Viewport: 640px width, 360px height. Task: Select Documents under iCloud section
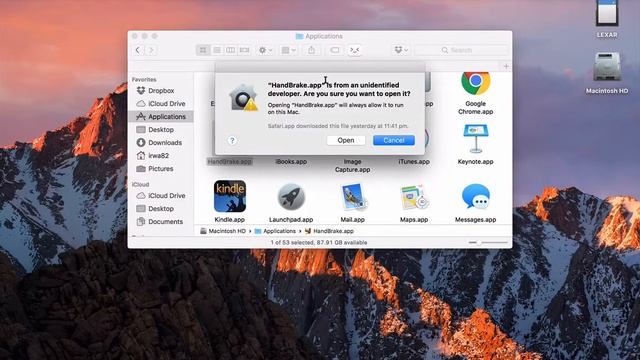[161, 222]
